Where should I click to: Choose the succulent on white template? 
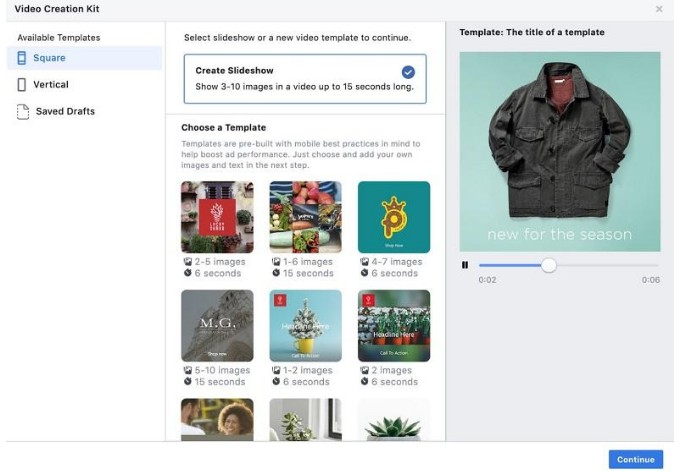click(x=394, y=420)
